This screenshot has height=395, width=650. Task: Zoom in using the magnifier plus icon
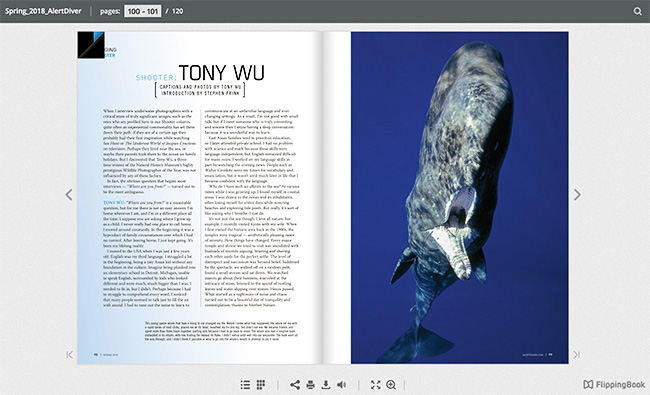391,385
